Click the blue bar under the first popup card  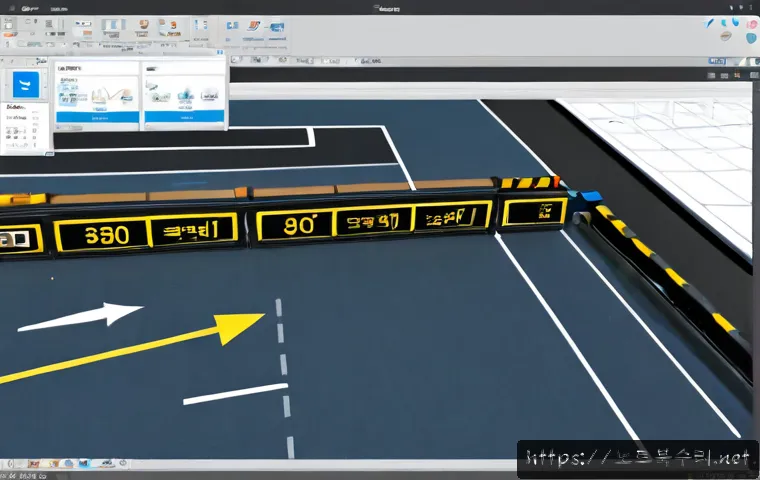pyautogui.click(x=97, y=117)
